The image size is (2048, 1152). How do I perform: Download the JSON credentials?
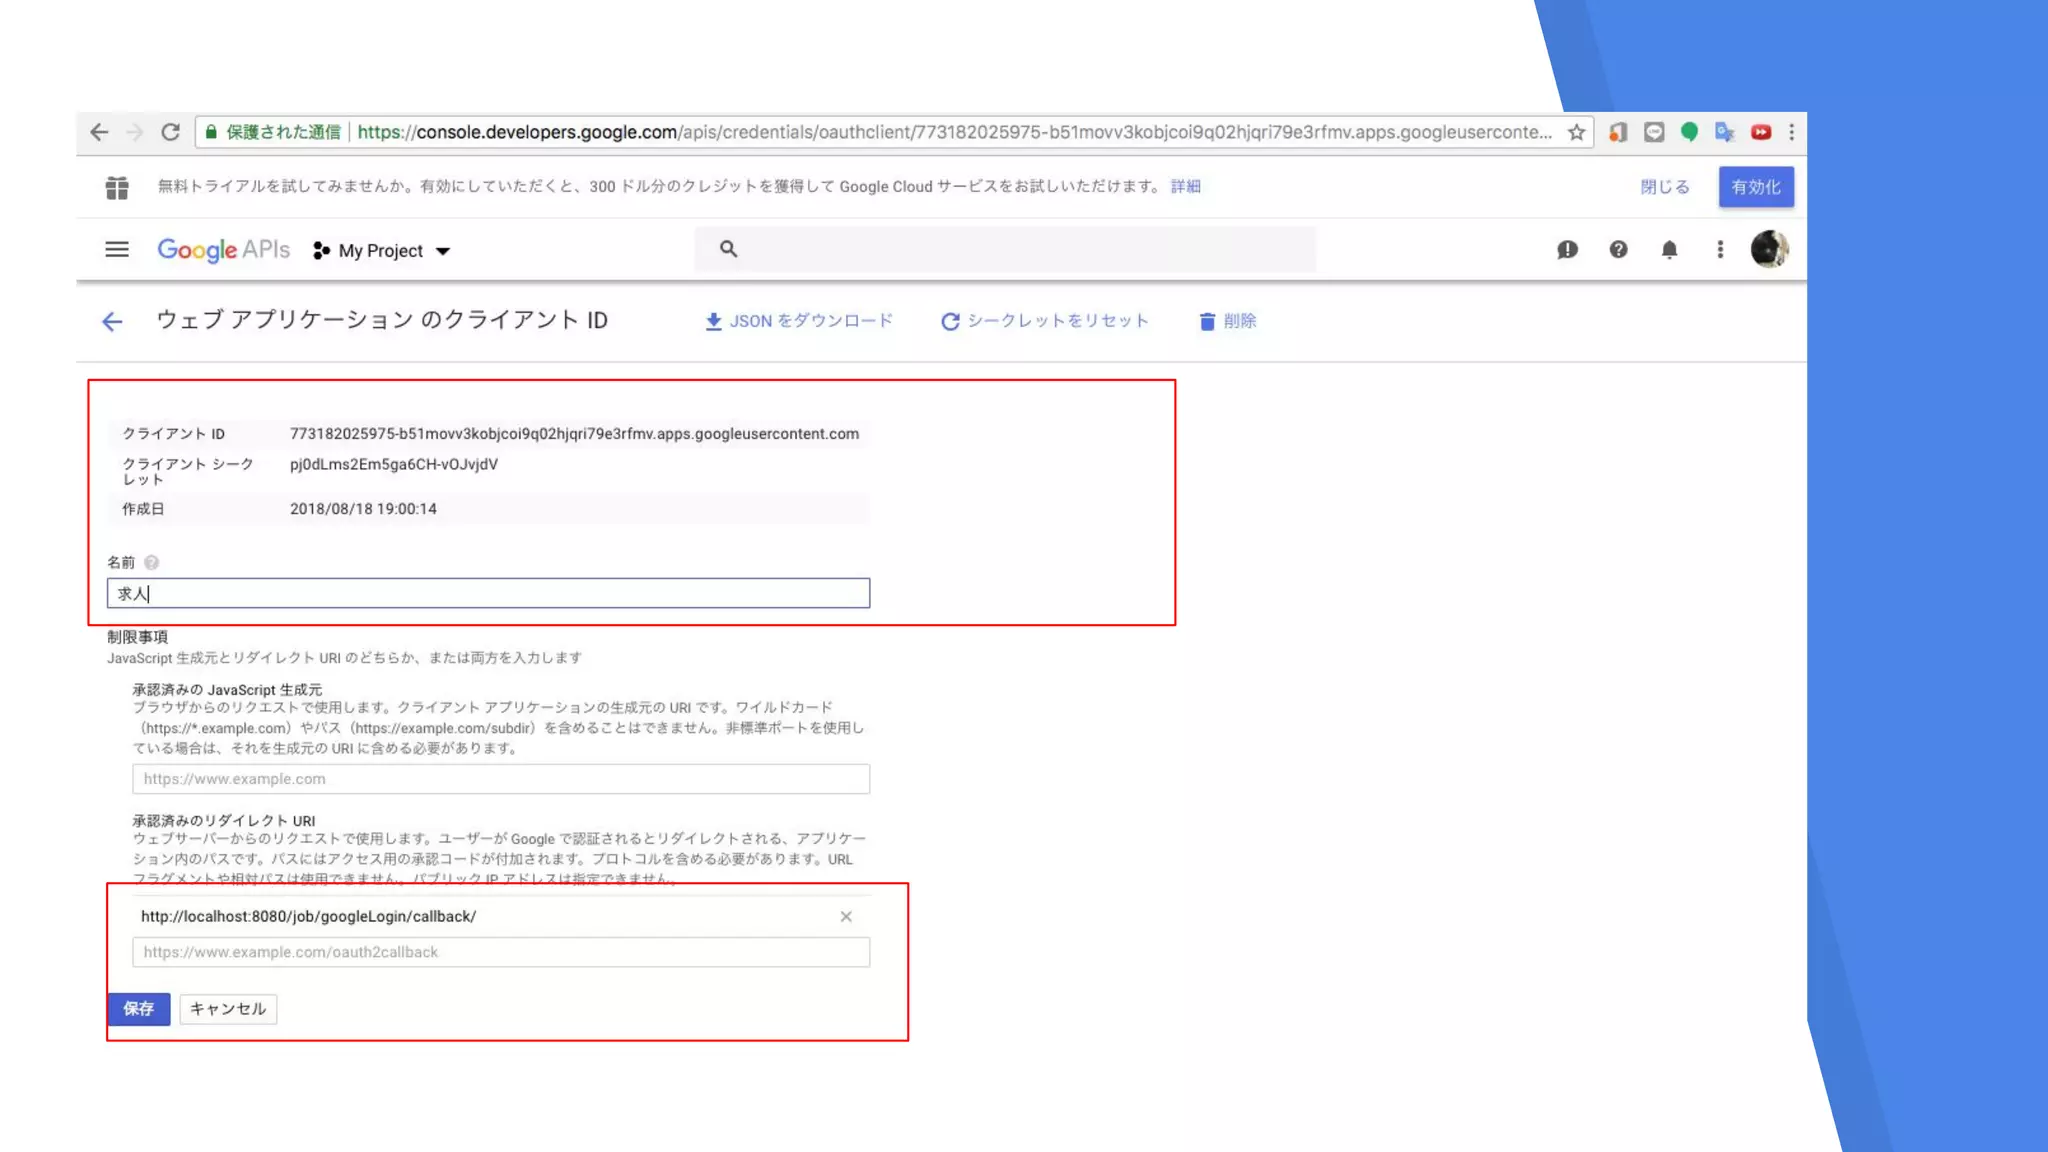tap(798, 321)
